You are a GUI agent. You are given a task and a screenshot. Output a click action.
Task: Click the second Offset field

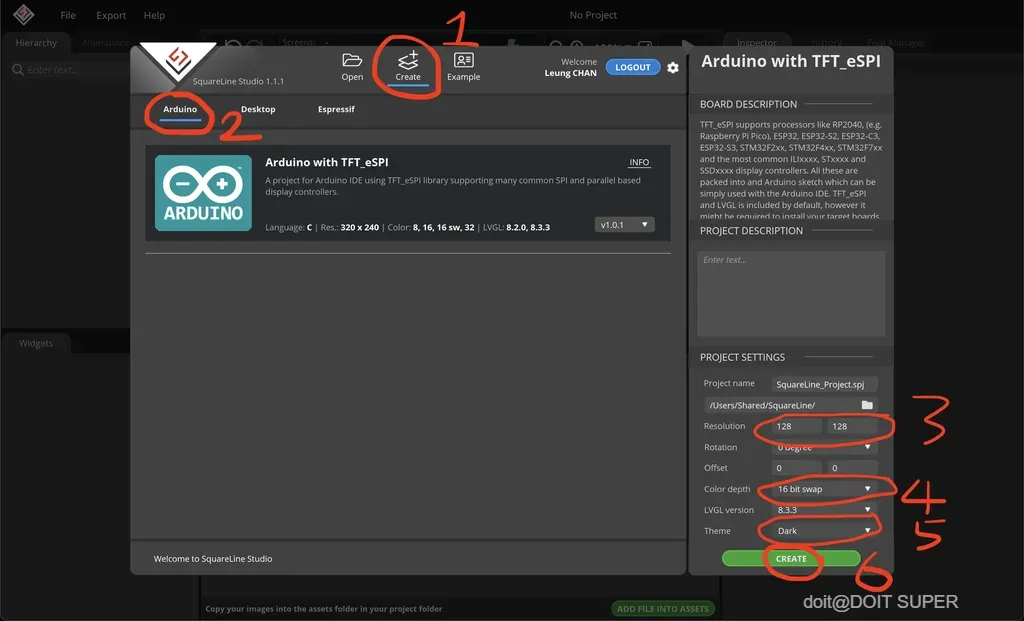[x=852, y=468]
